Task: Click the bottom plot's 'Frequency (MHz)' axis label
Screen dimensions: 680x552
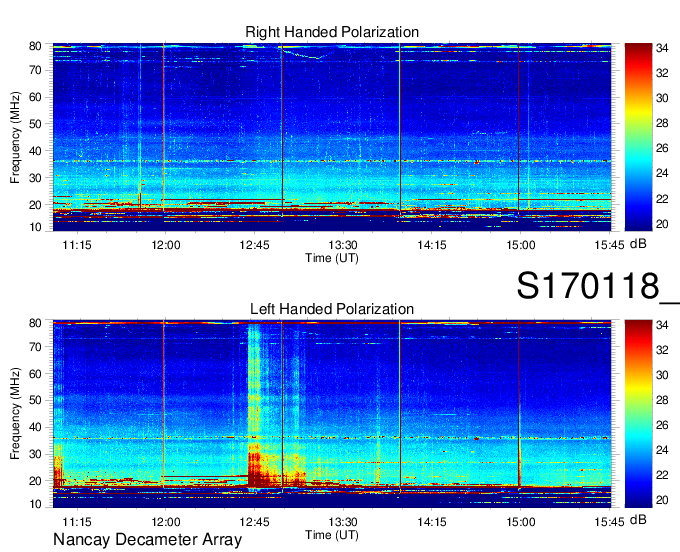Action: (x=15, y=414)
